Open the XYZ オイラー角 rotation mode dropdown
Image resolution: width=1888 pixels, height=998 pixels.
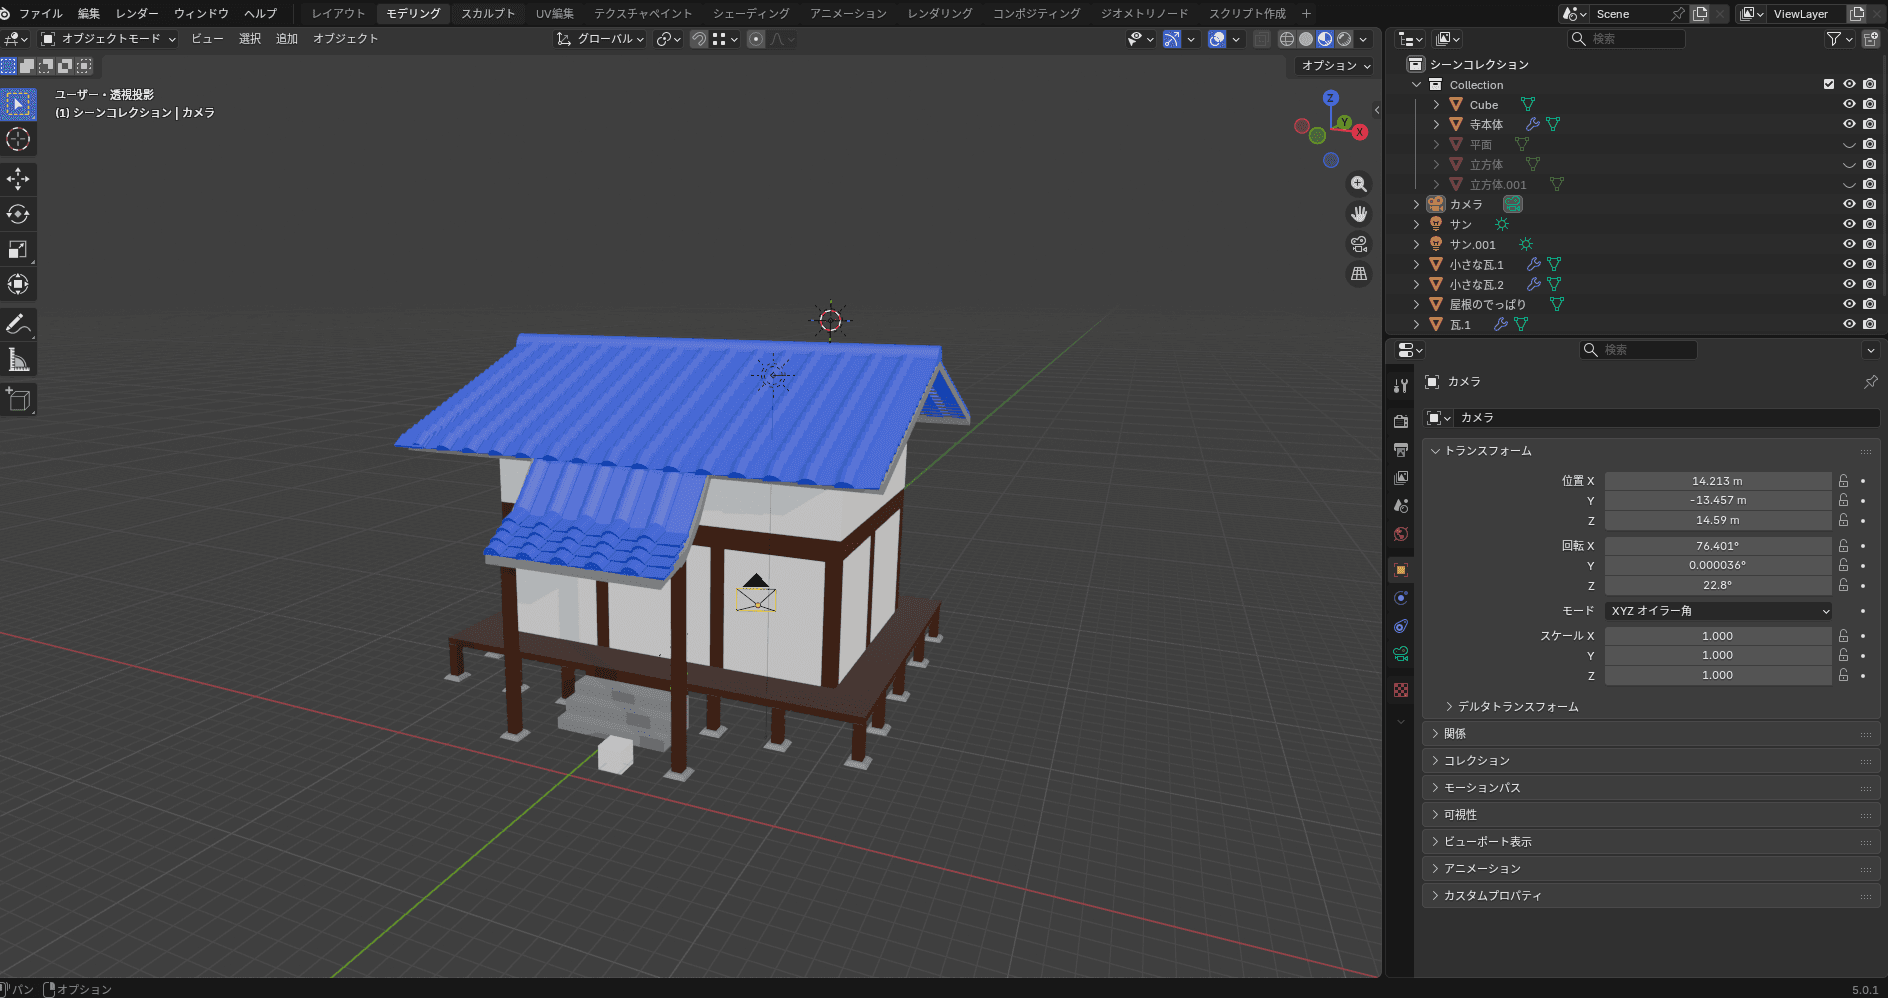[1718, 611]
